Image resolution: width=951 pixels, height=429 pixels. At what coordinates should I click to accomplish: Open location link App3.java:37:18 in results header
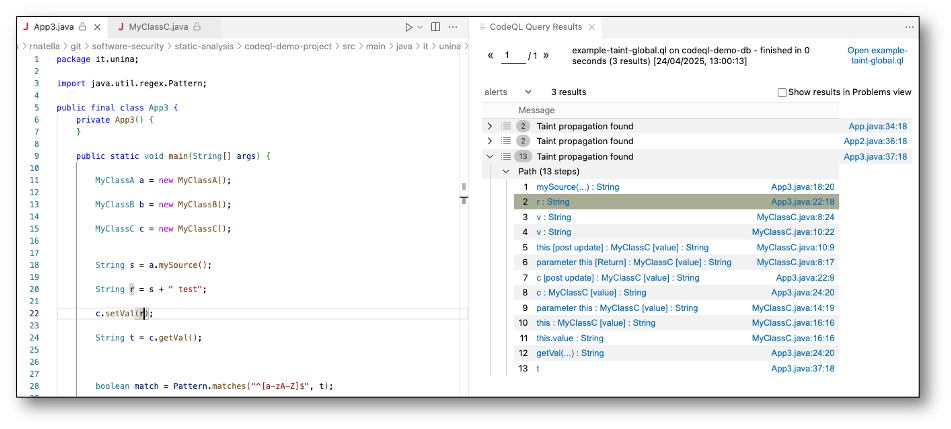(x=875, y=157)
